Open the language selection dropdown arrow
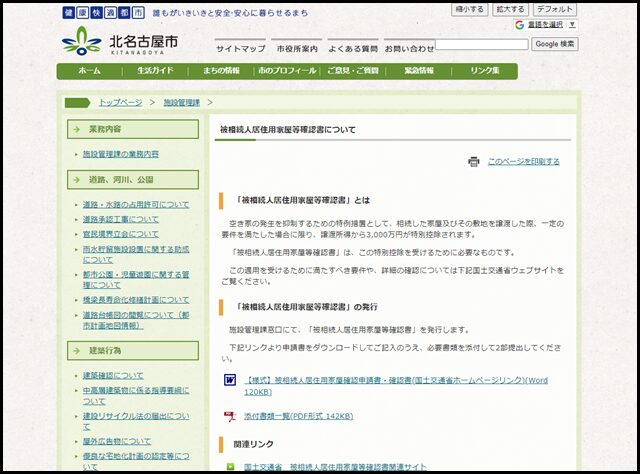Screen dimensions: 640x474 coord(572,24)
